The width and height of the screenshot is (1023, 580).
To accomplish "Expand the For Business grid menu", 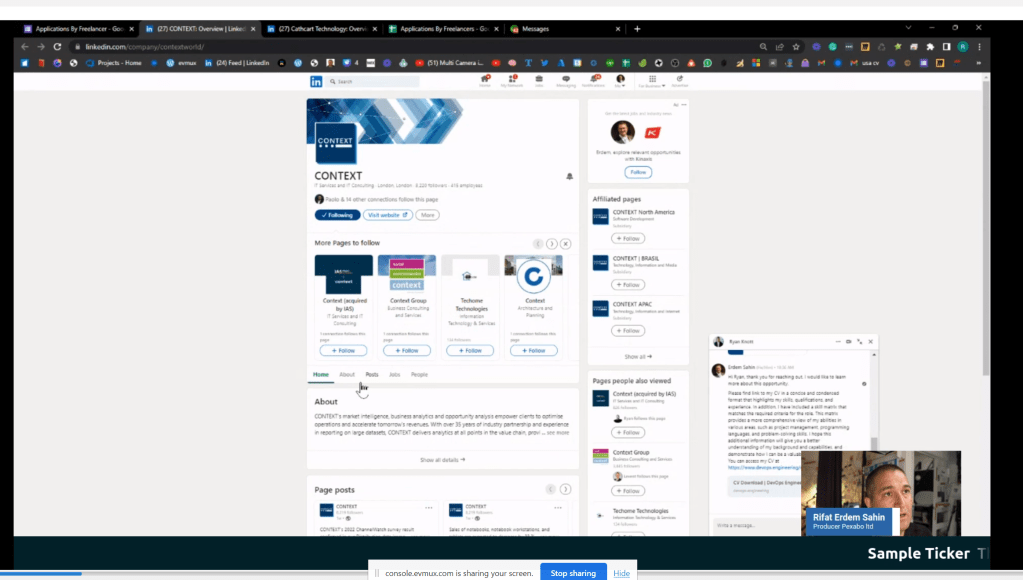I will tap(652, 81).
